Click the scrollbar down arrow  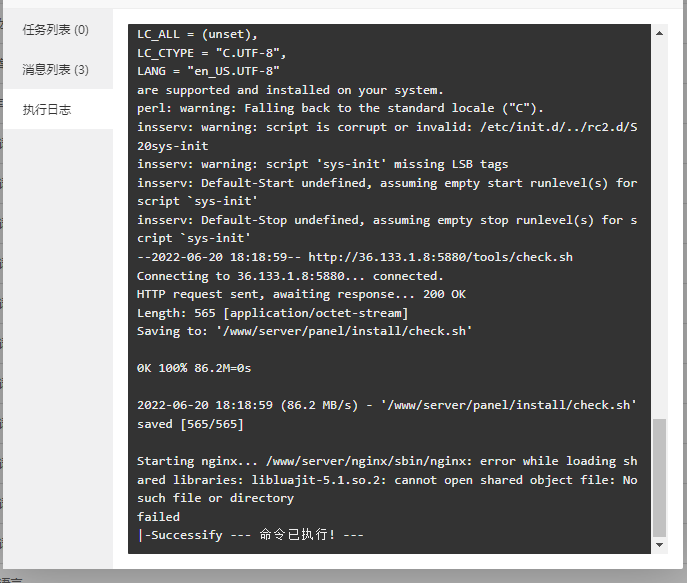pyautogui.click(x=659, y=545)
